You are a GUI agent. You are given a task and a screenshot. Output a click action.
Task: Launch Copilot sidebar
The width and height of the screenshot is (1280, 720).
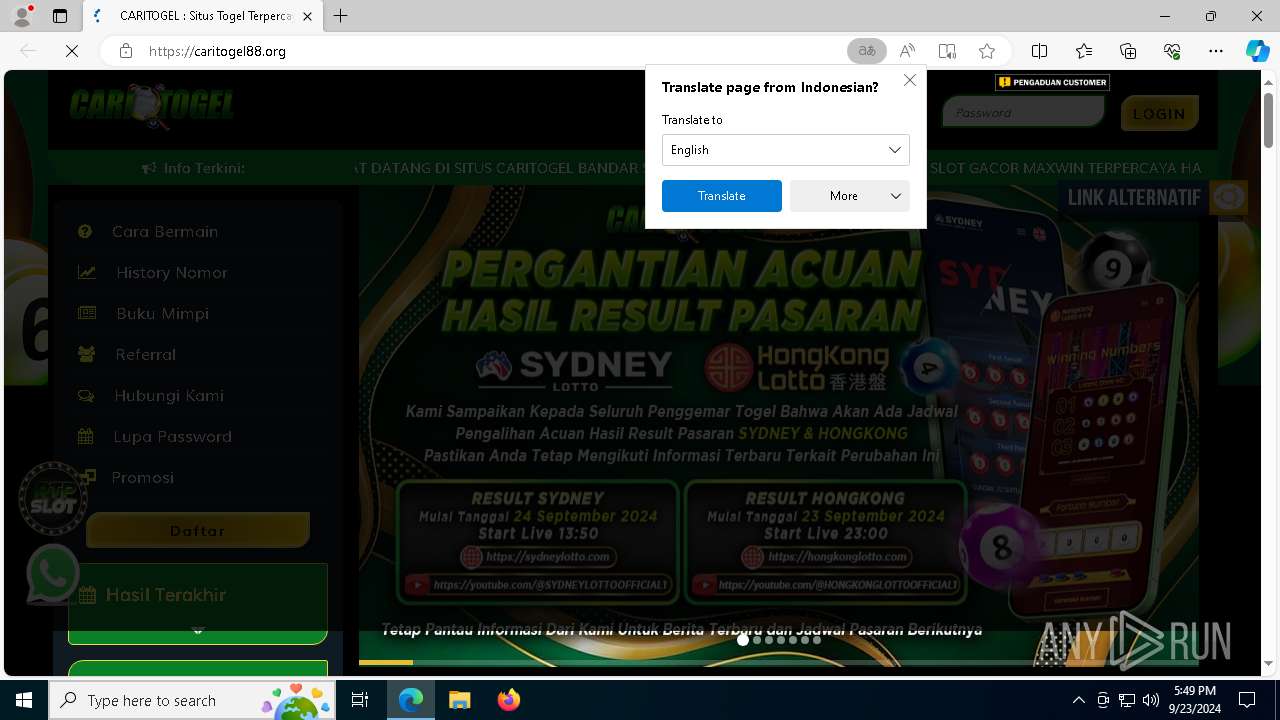coord(1257,51)
